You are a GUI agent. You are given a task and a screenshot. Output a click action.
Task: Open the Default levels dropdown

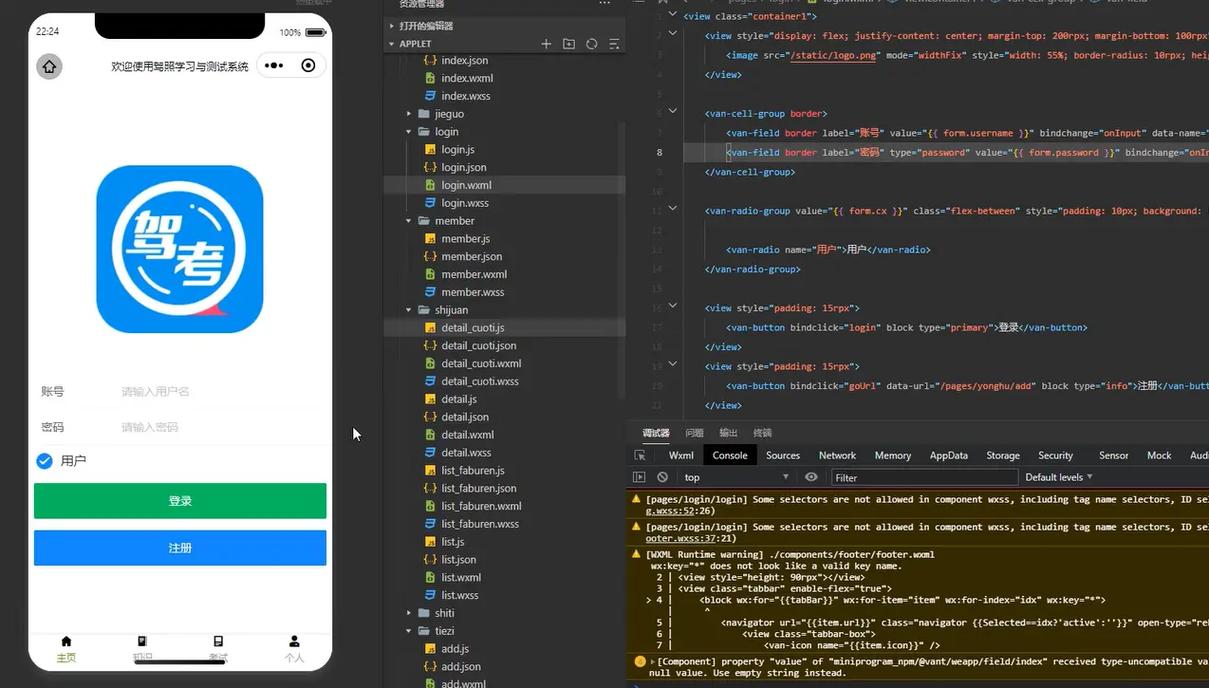coord(1058,478)
